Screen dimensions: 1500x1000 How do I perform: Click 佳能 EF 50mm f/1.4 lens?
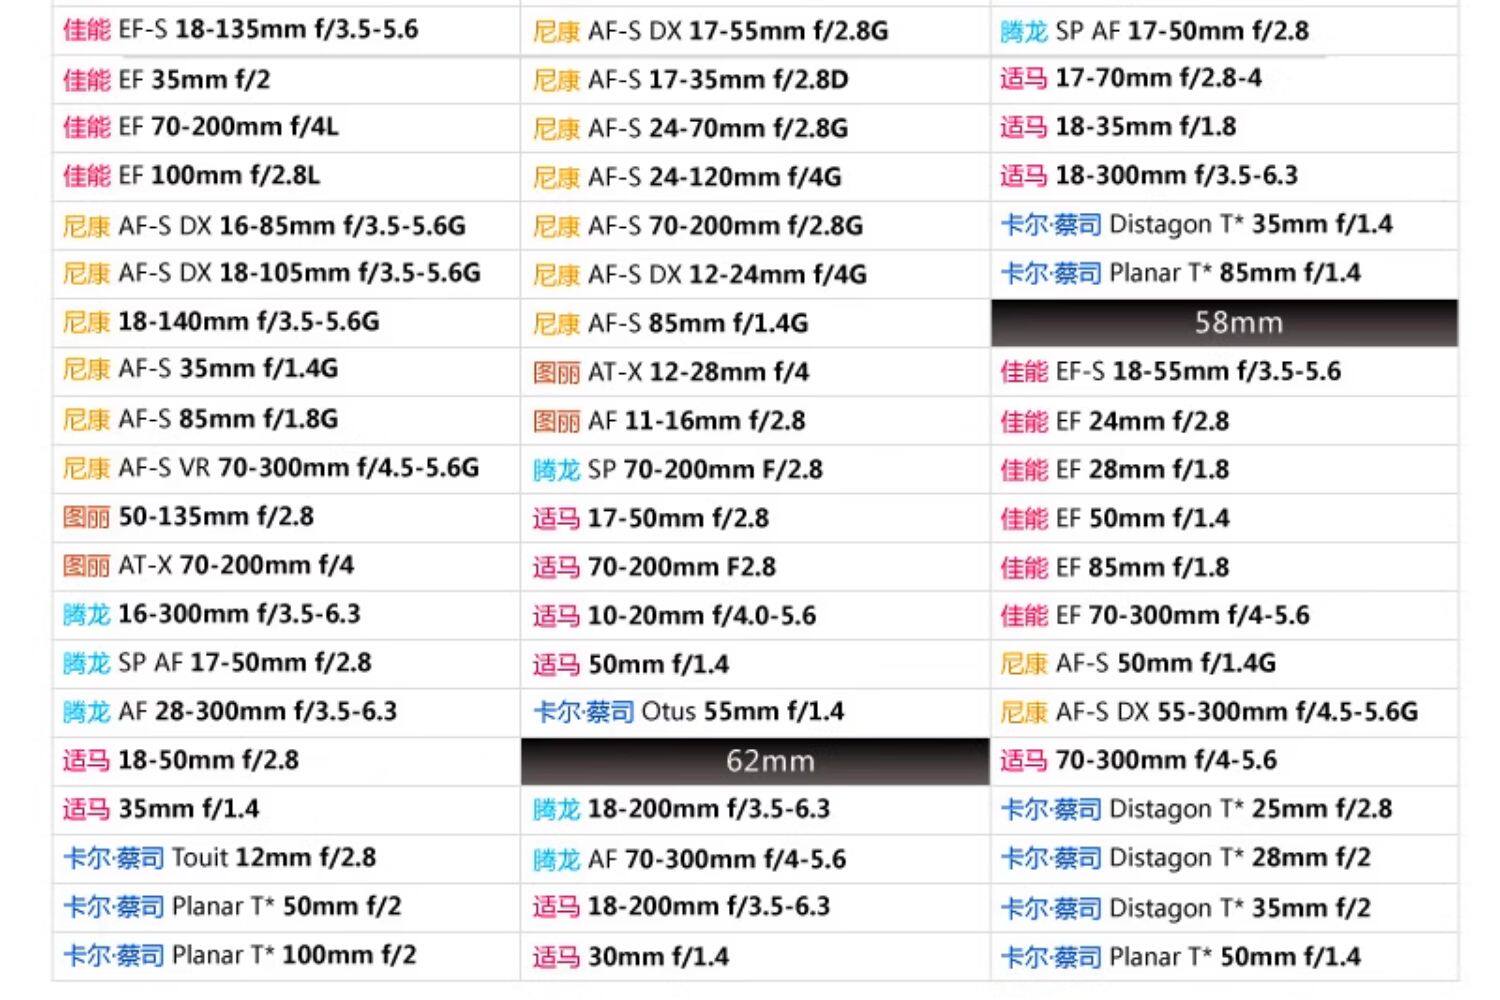(x=1224, y=518)
